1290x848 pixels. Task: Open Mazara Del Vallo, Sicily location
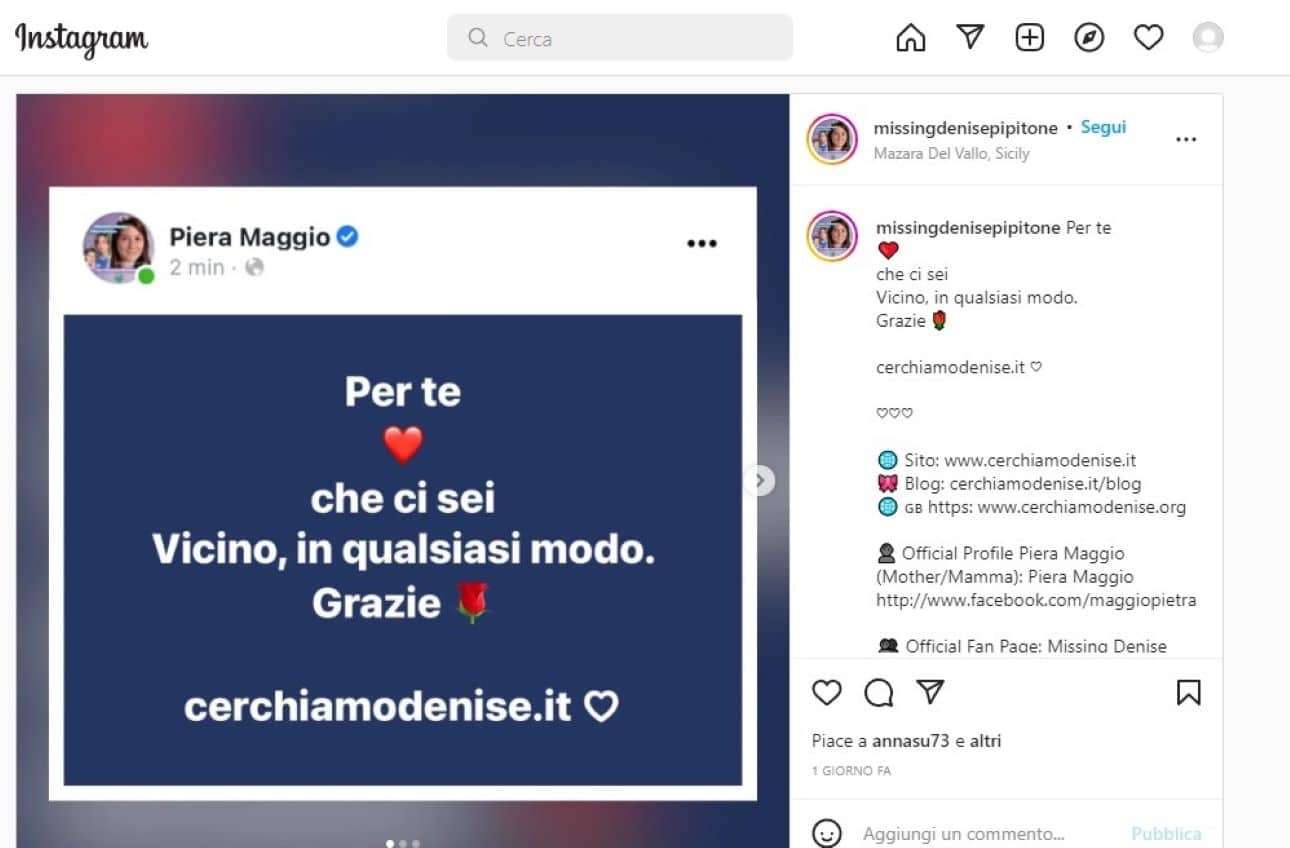coord(951,153)
